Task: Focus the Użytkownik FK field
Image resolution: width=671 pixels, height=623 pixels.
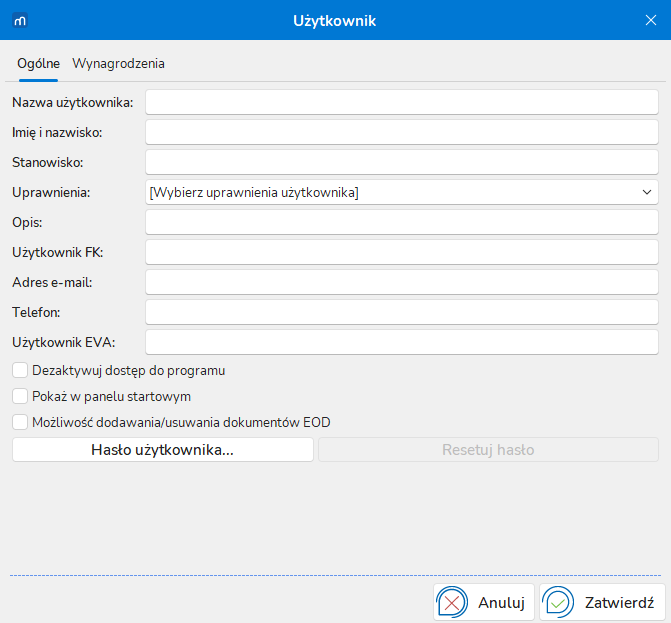Action: pyautogui.click(x=401, y=252)
